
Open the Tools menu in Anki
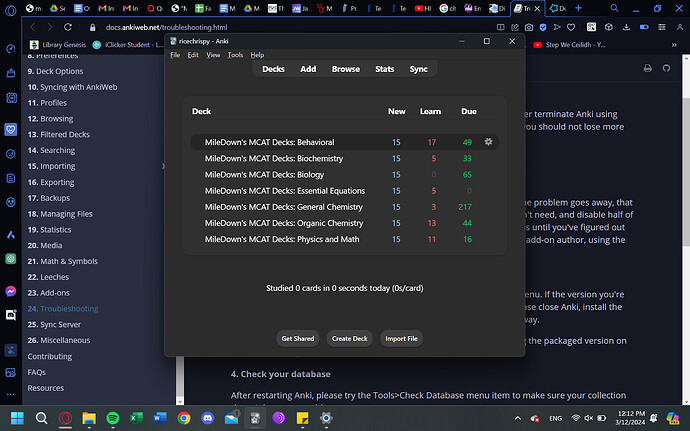pos(235,55)
